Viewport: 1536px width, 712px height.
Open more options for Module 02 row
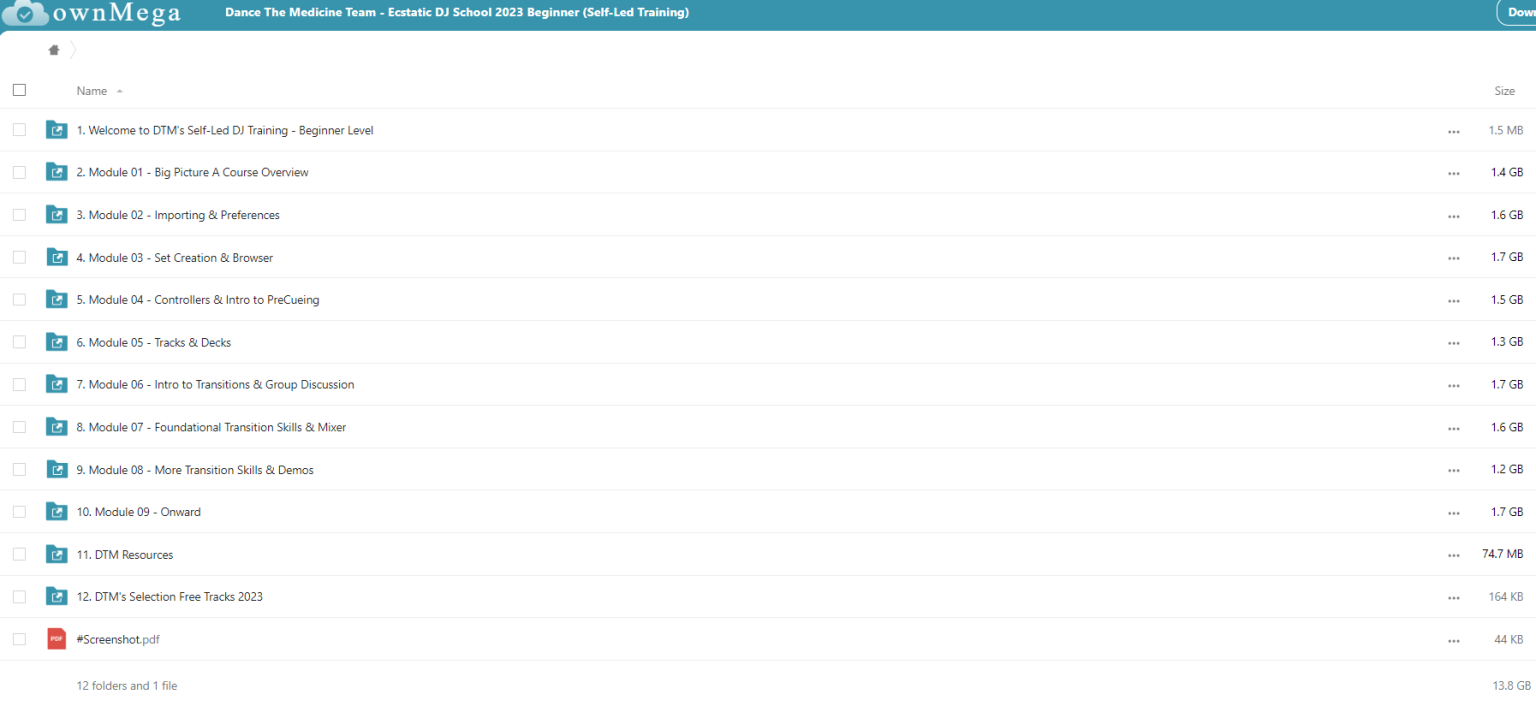1453,216
